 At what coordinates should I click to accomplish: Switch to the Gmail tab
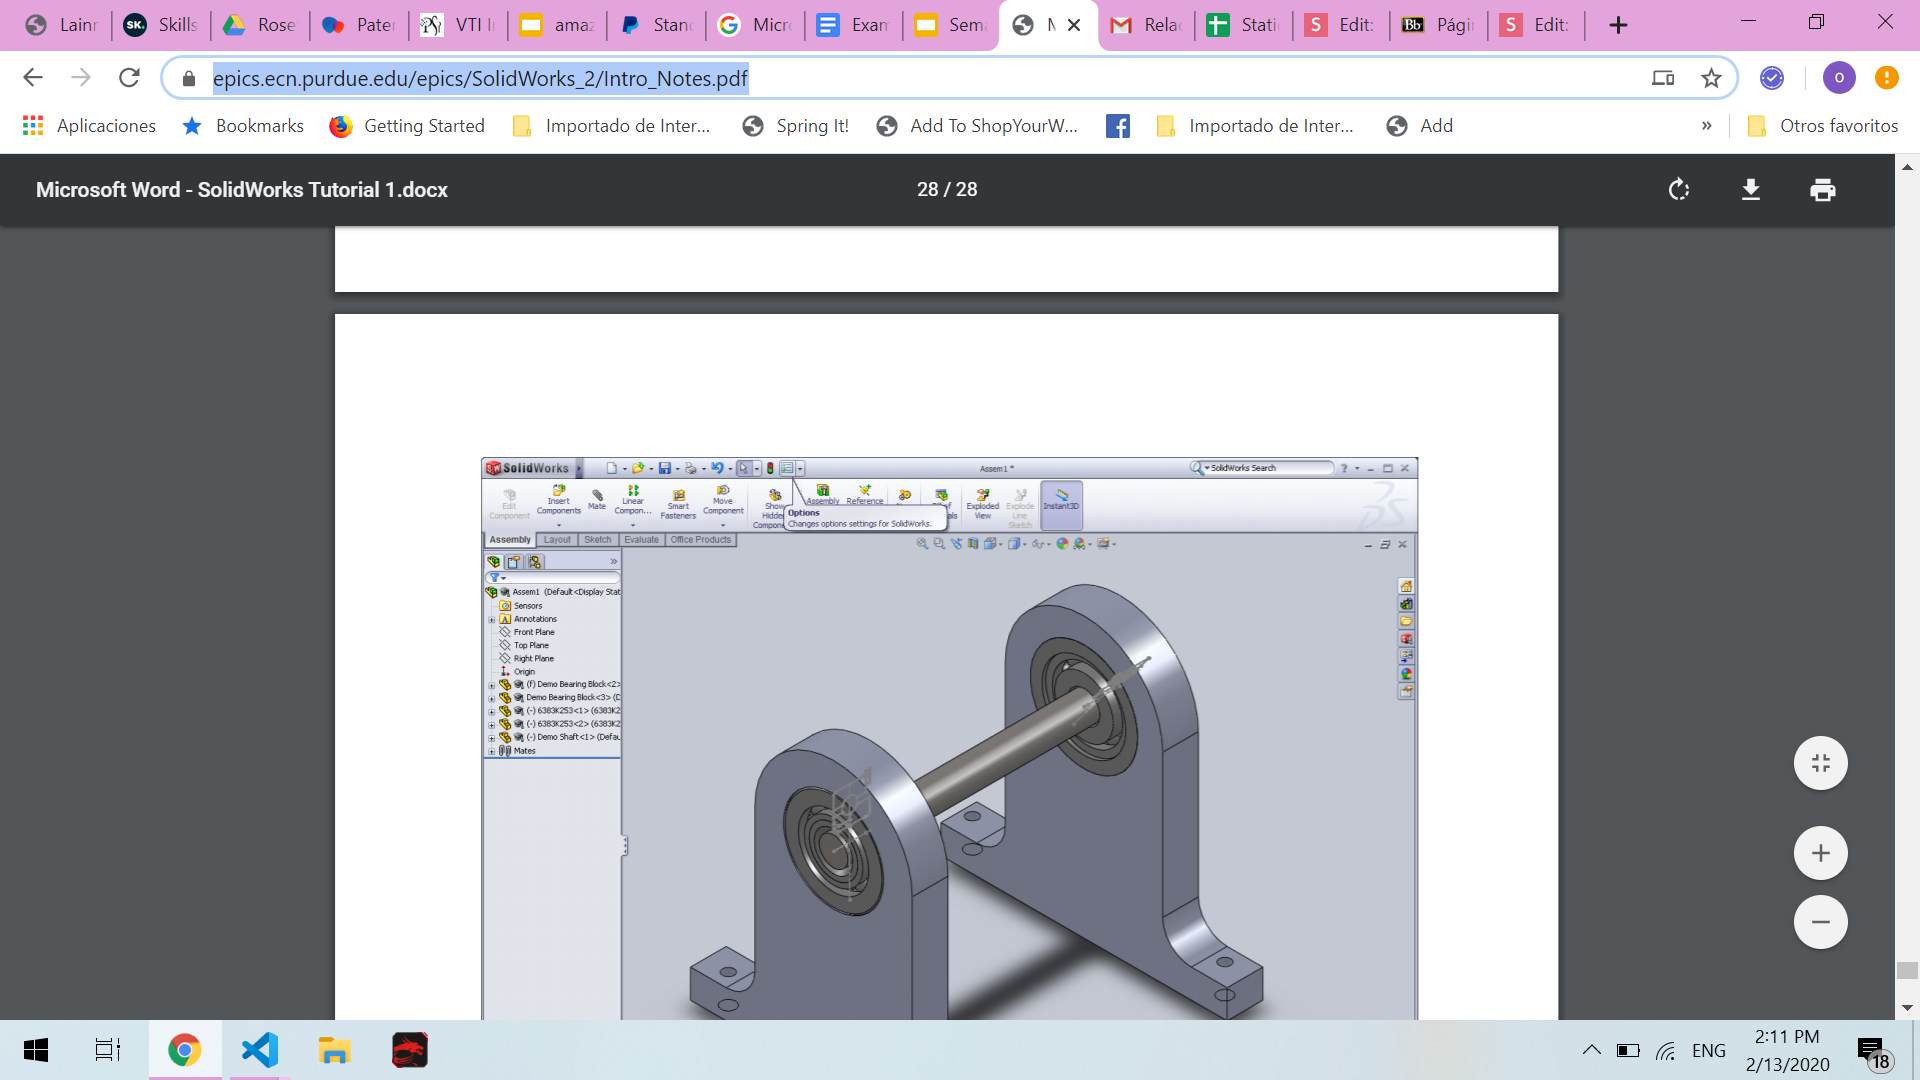point(1146,25)
